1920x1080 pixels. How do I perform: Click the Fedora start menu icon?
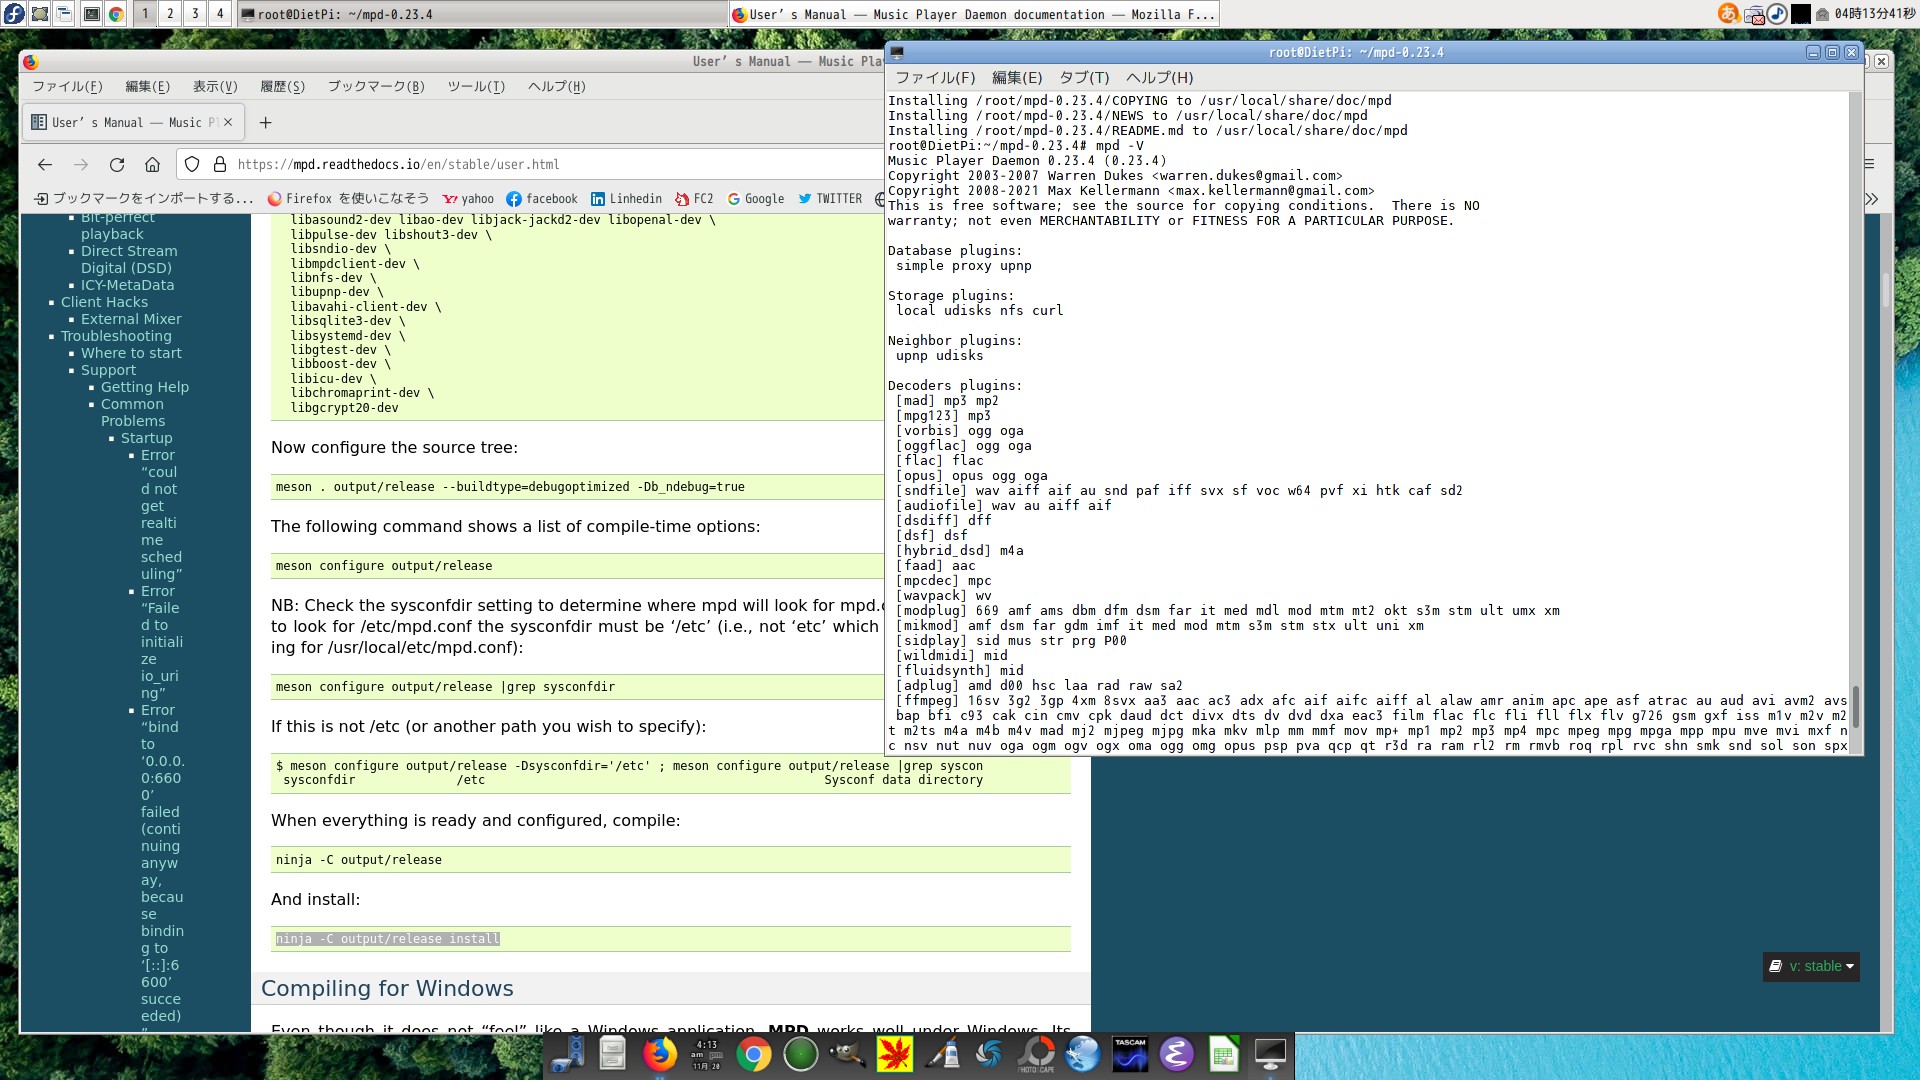pos(13,13)
